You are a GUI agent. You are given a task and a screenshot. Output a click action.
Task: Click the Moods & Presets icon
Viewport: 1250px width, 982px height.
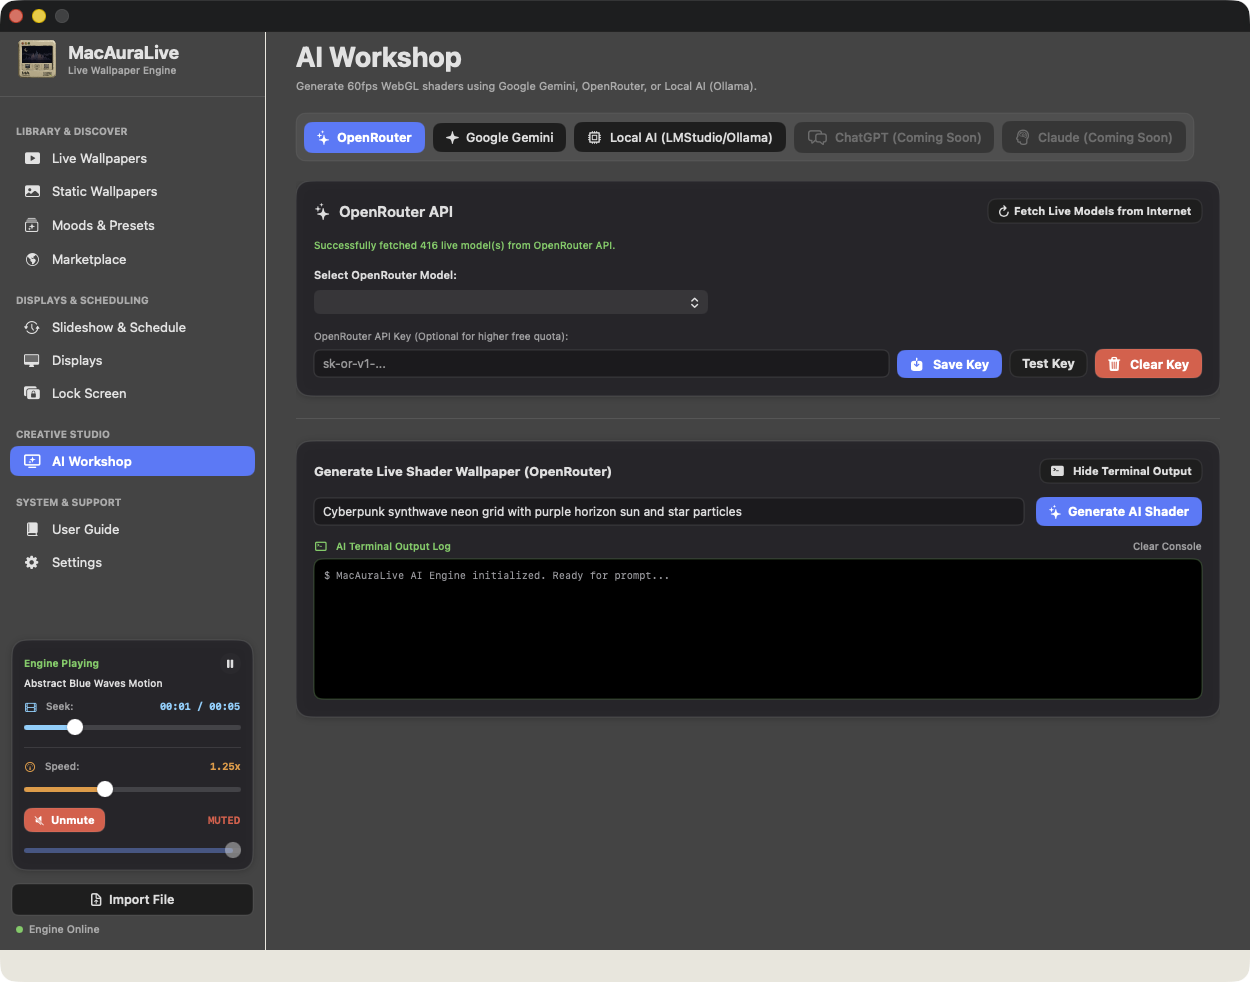tap(32, 225)
